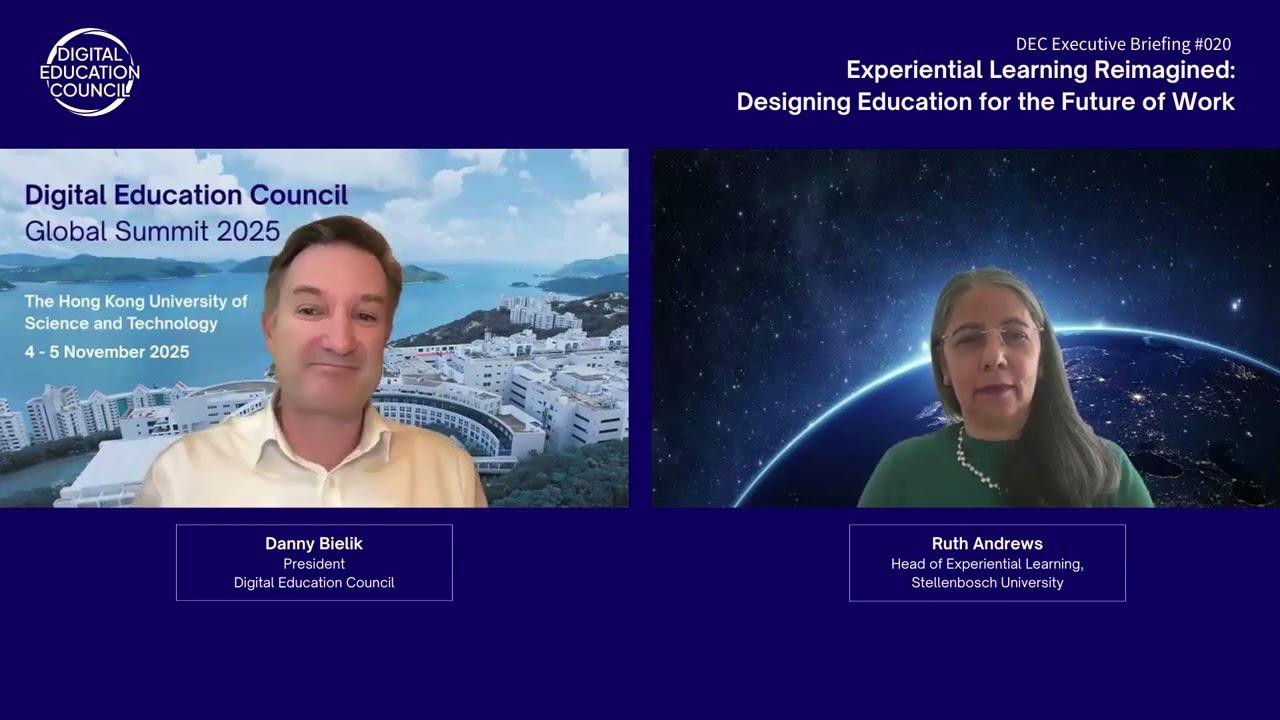
Task: Click 'Digital Education Council' heading in Danny's background
Action: [186, 194]
